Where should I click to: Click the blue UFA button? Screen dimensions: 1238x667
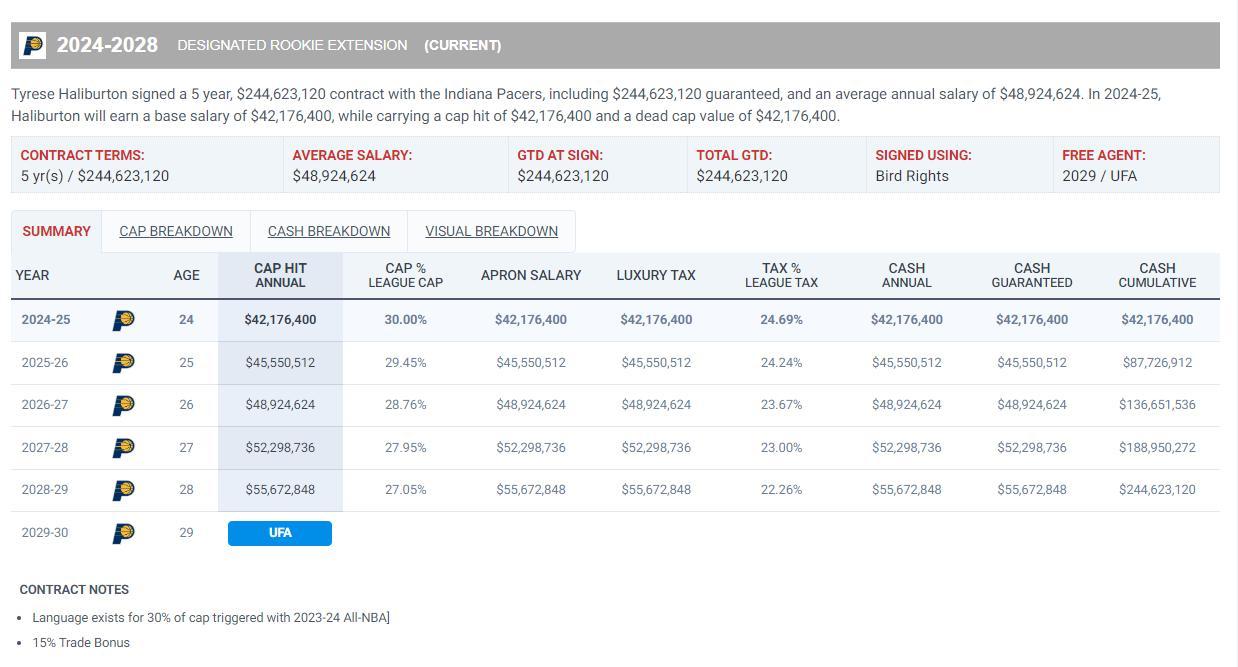pos(280,533)
